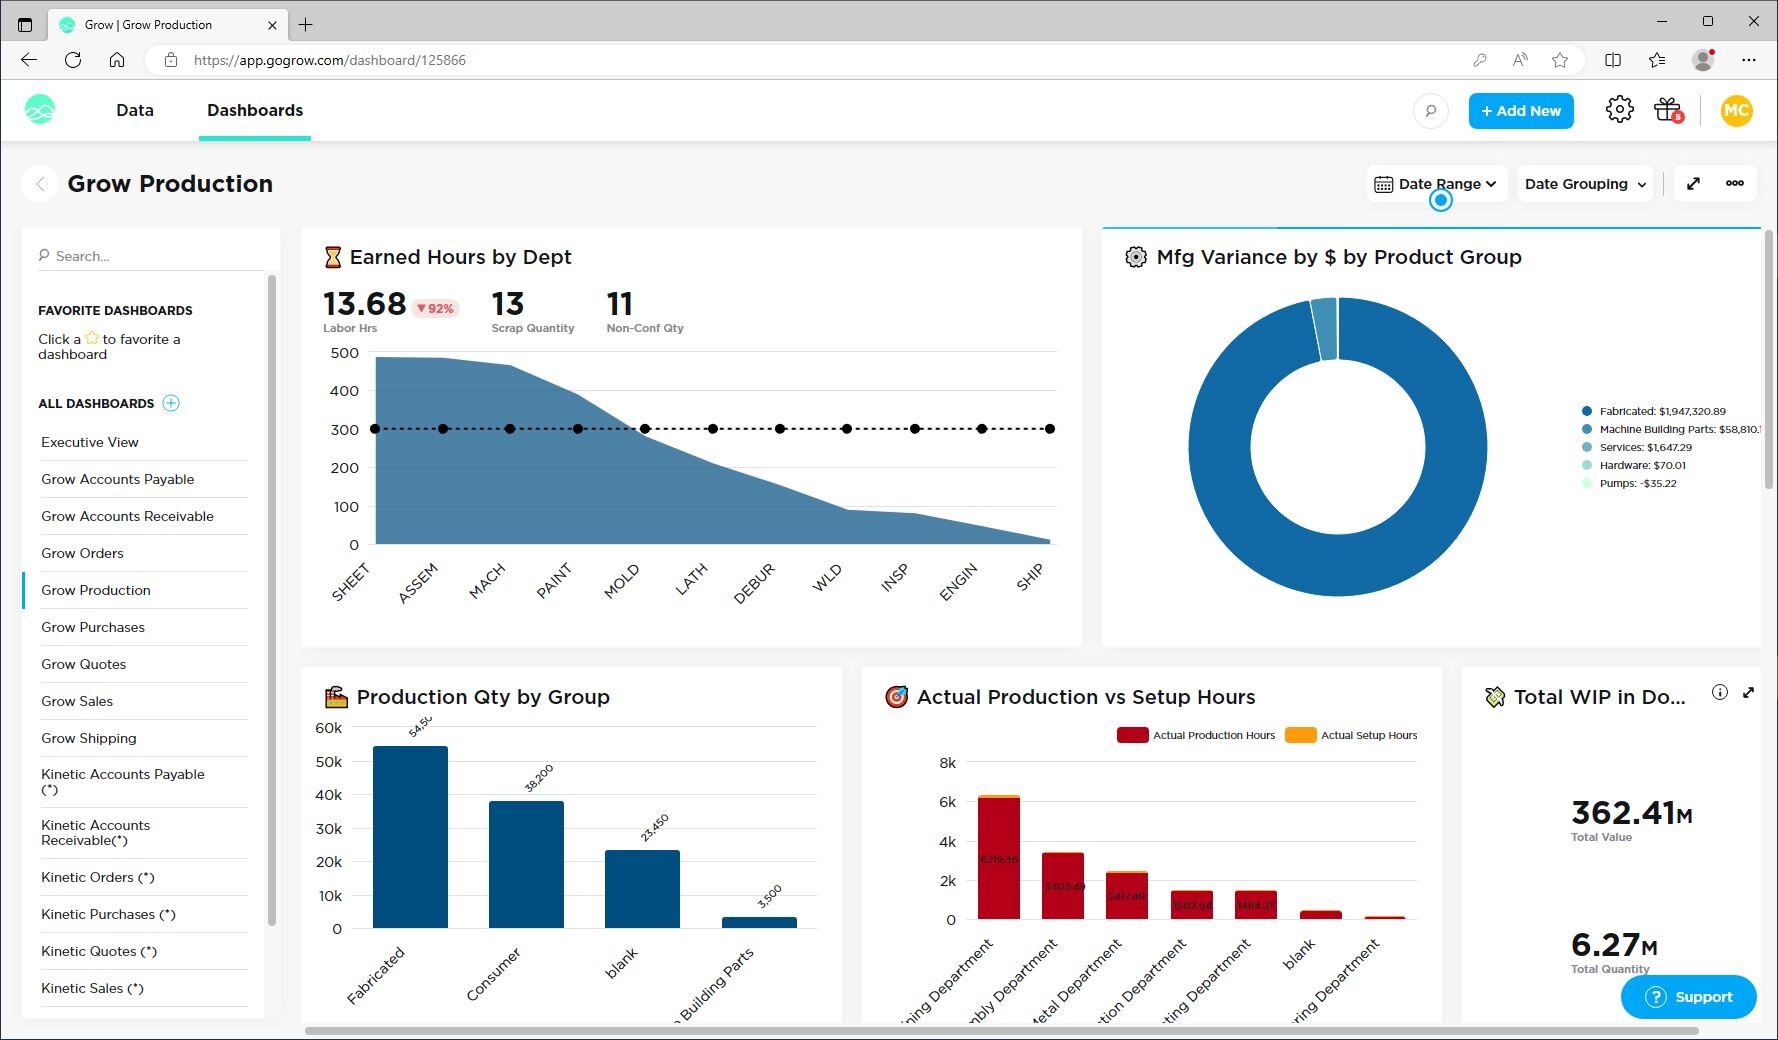
Task: Open the Date Grouping dropdown
Action: coord(1584,184)
